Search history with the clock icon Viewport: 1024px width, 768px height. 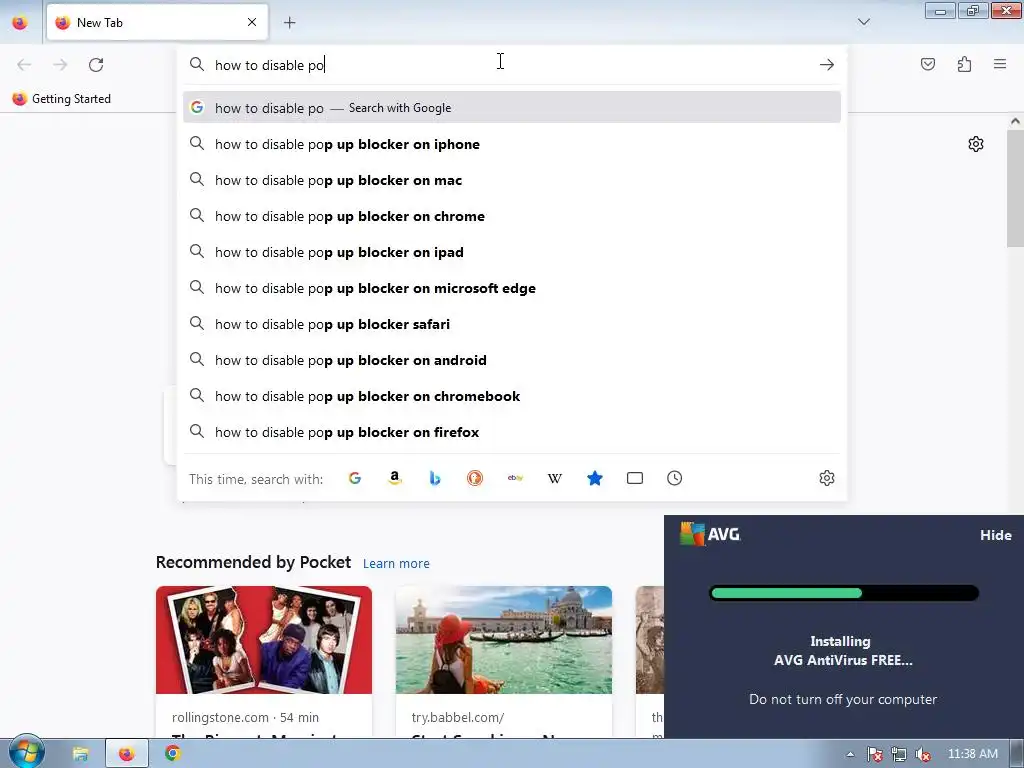(x=675, y=478)
